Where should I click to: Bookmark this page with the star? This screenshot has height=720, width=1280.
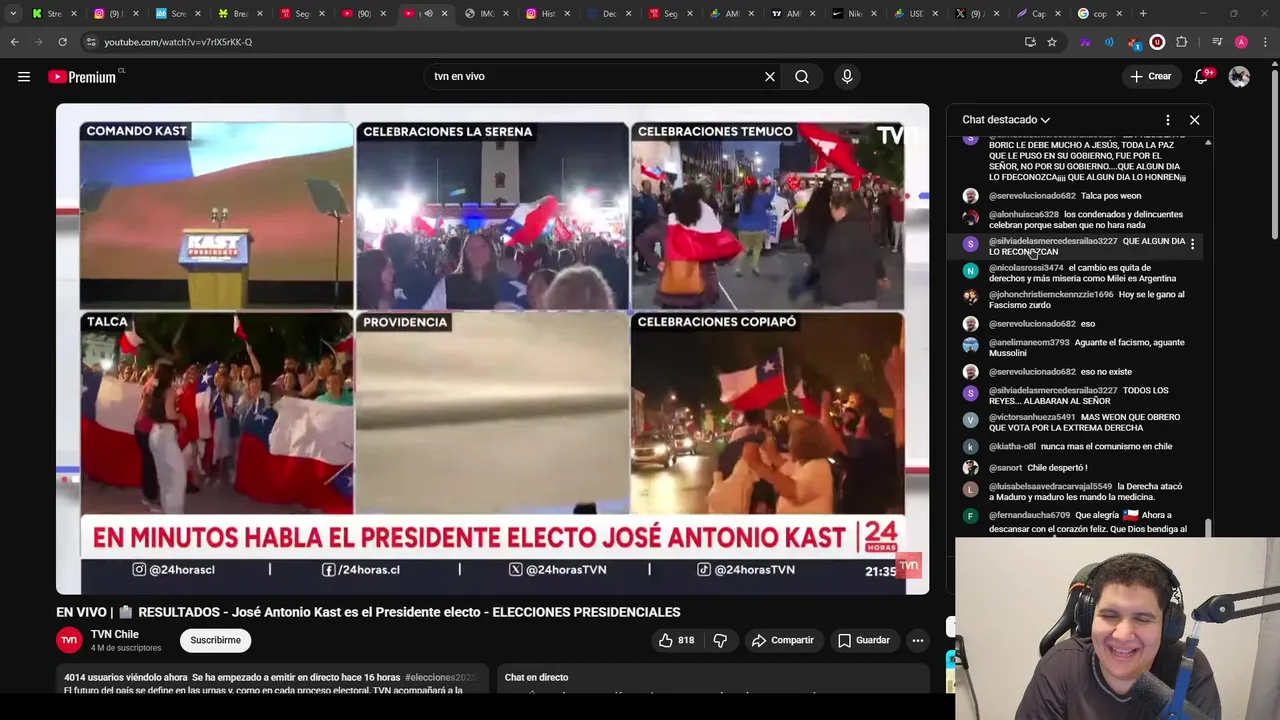[x=1052, y=42]
